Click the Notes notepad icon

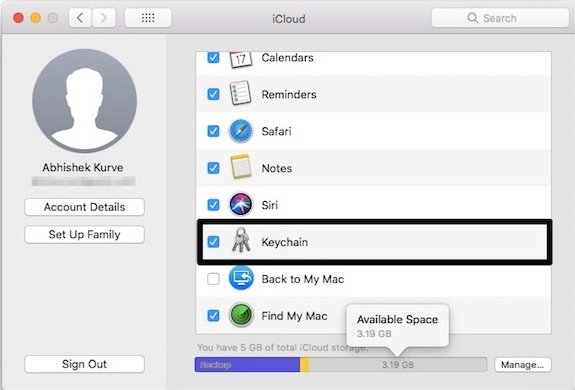tap(241, 167)
